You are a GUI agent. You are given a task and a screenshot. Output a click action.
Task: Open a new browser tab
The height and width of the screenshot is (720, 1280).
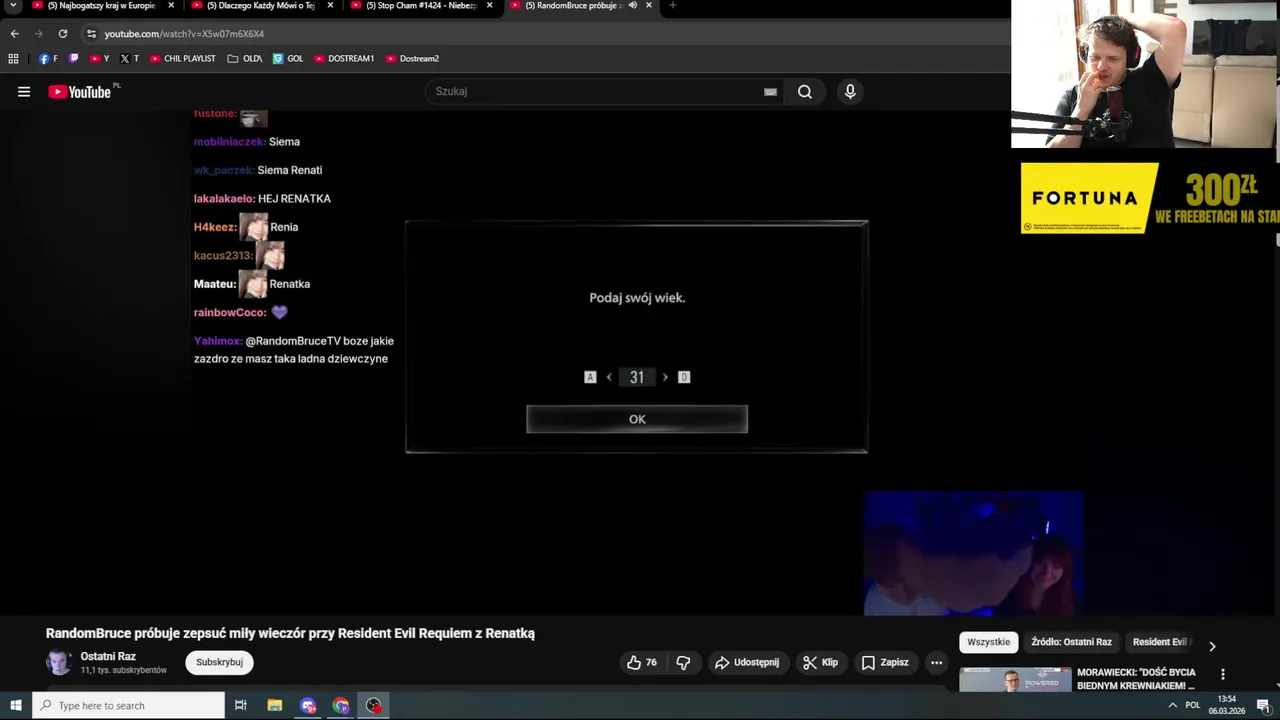[x=672, y=6]
